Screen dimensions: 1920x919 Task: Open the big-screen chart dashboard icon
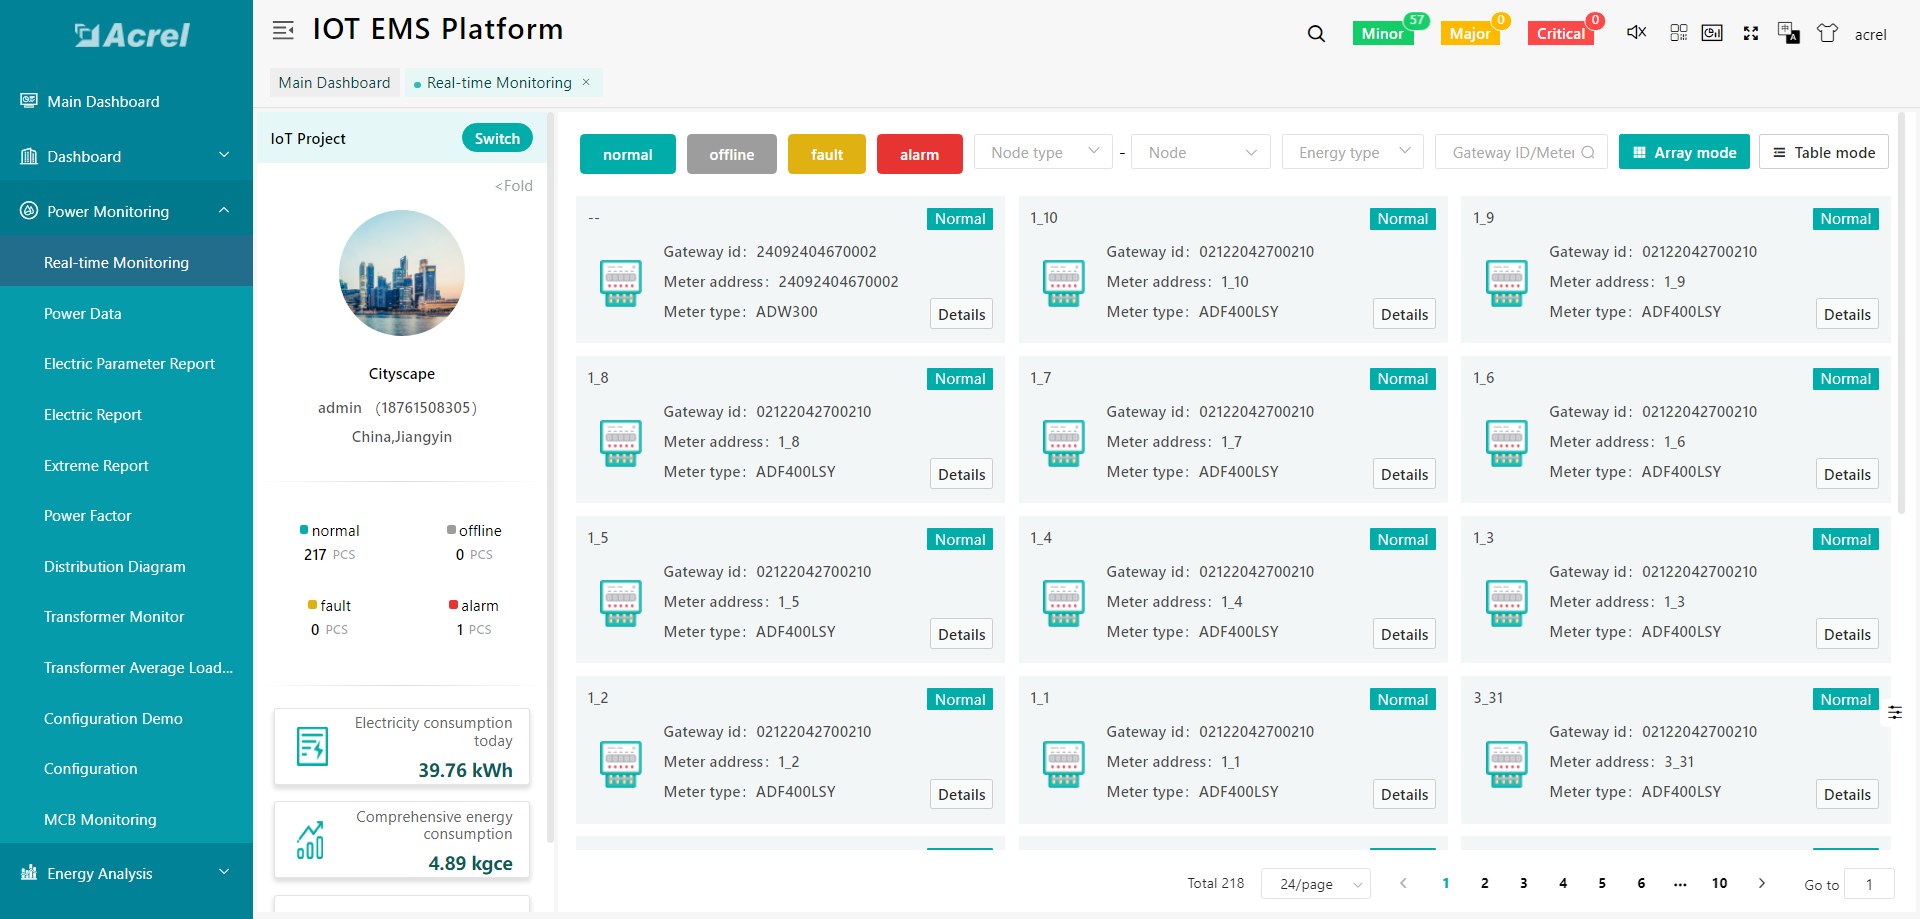point(1712,33)
